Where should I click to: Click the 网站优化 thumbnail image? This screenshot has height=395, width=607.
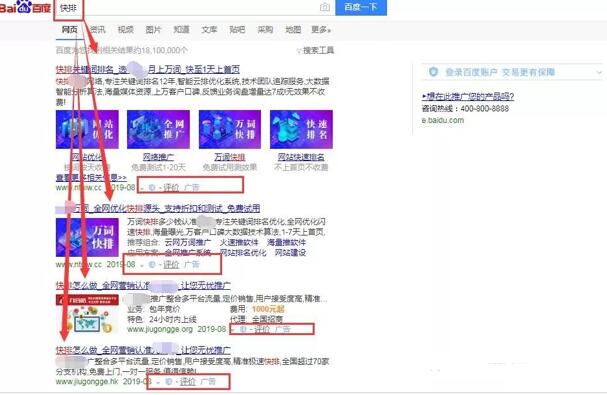point(87,129)
